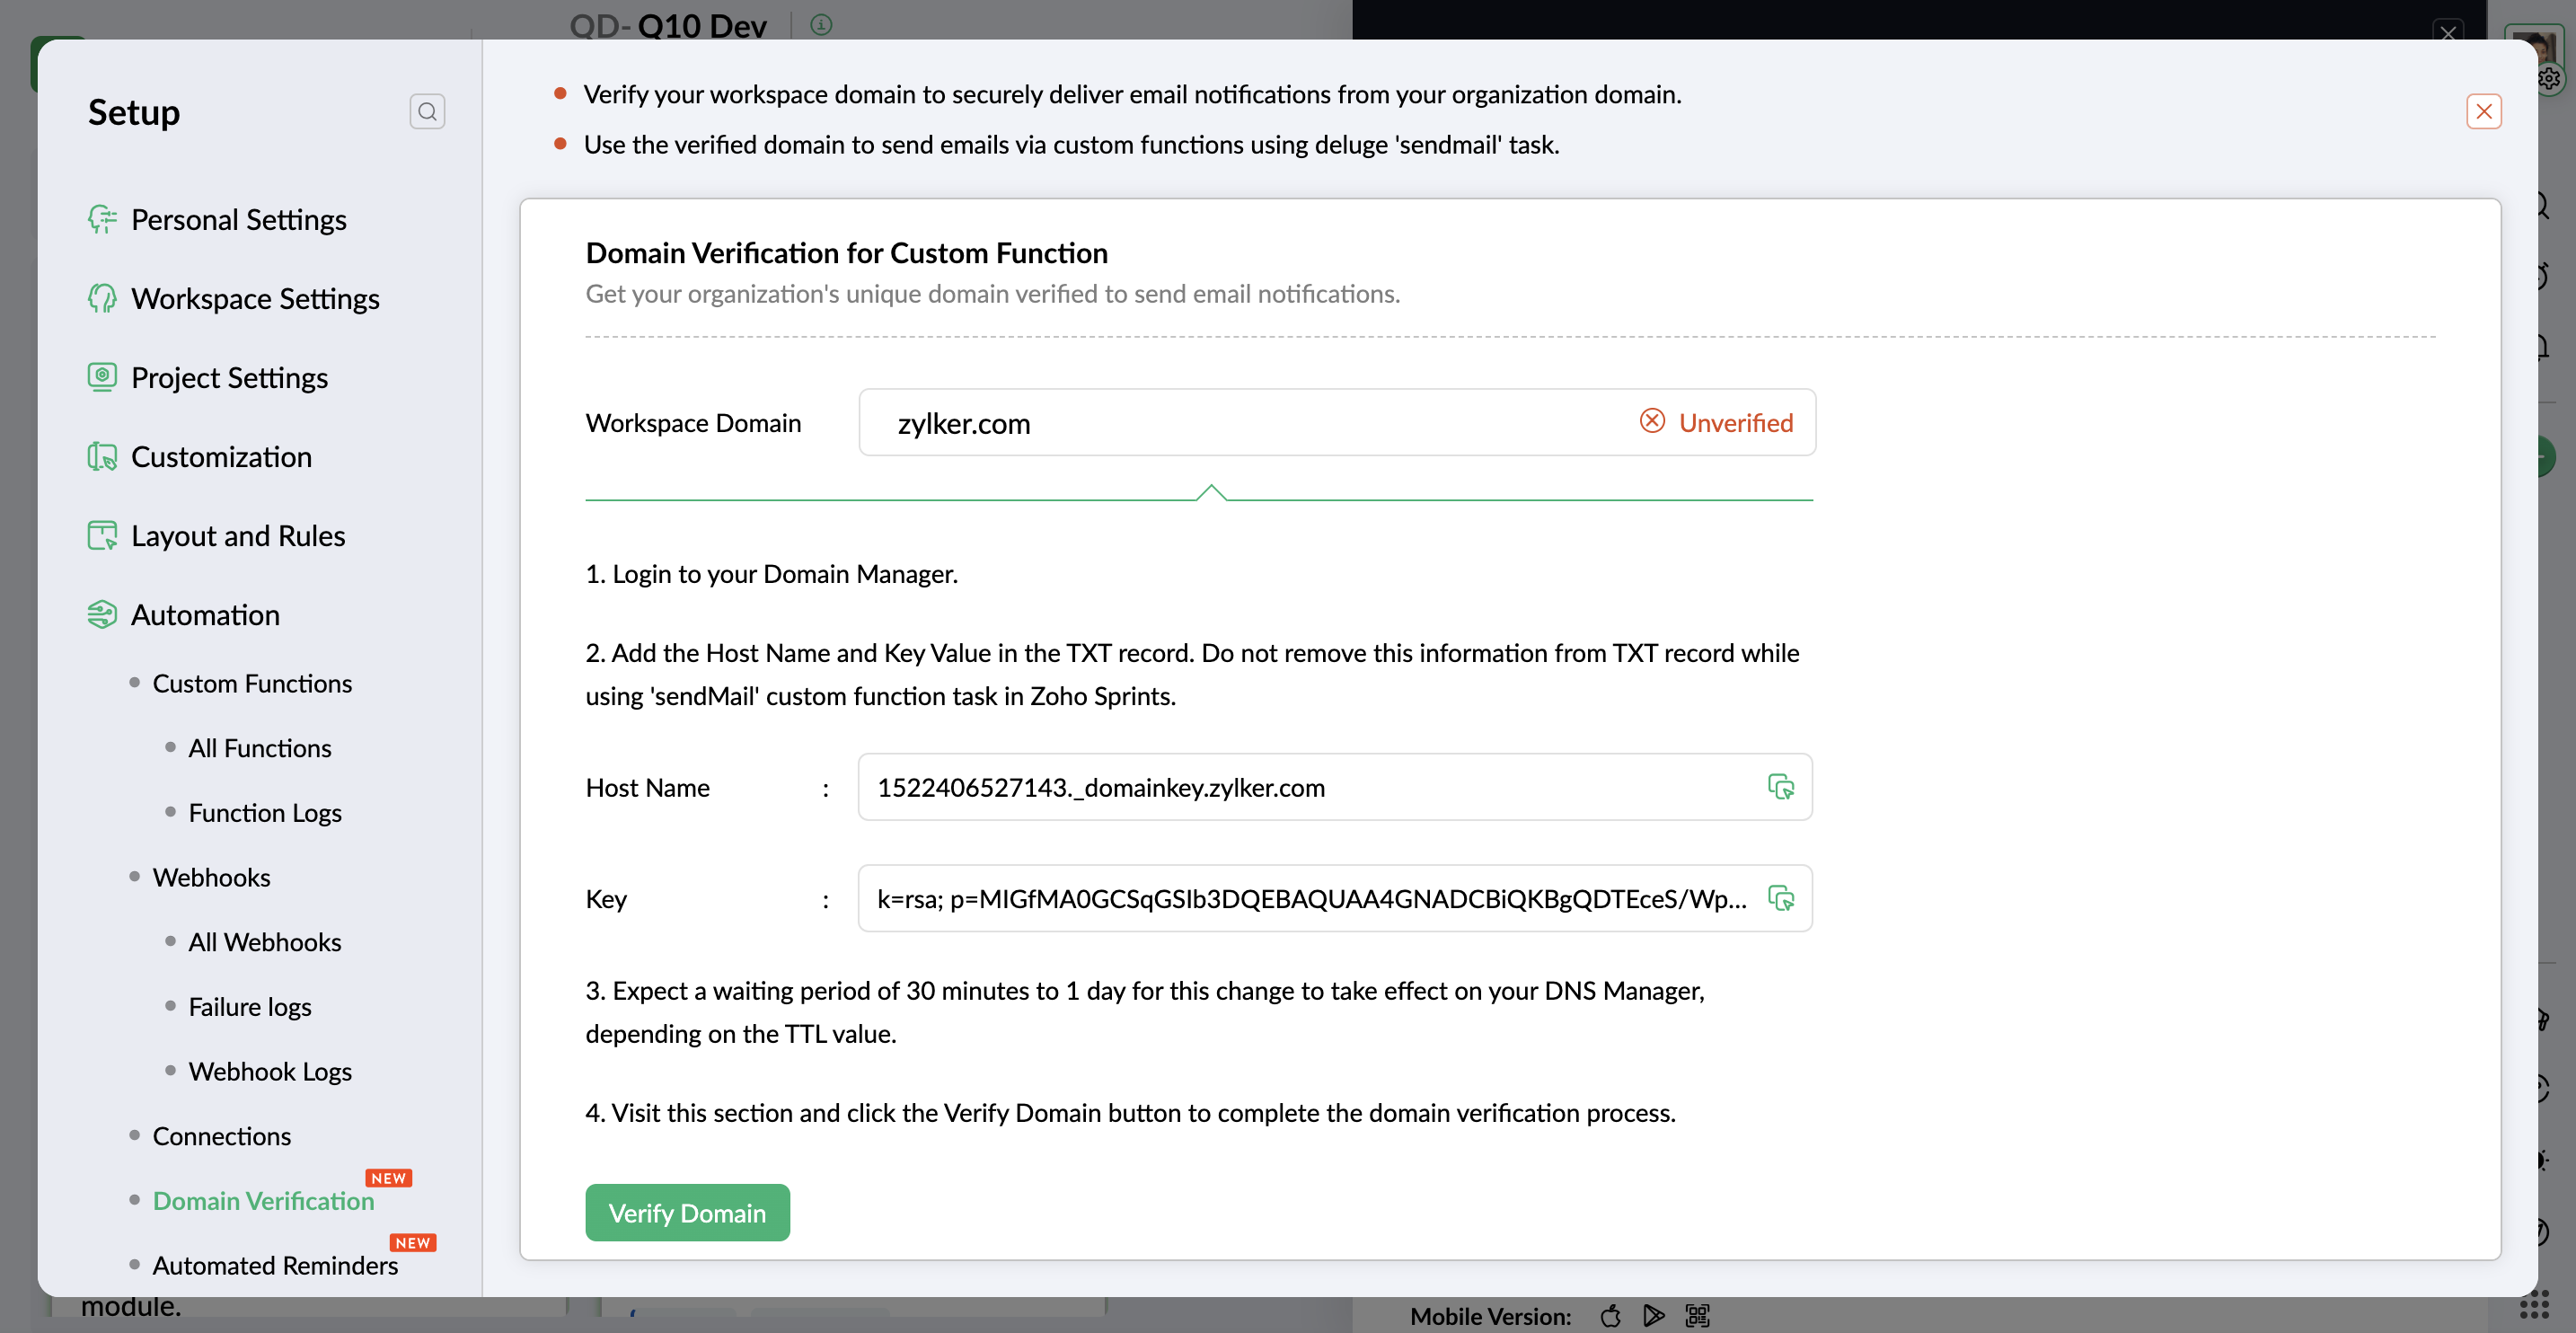Open Connections
The width and height of the screenshot is (2576, 1333).
click(x=222, y=1136)
